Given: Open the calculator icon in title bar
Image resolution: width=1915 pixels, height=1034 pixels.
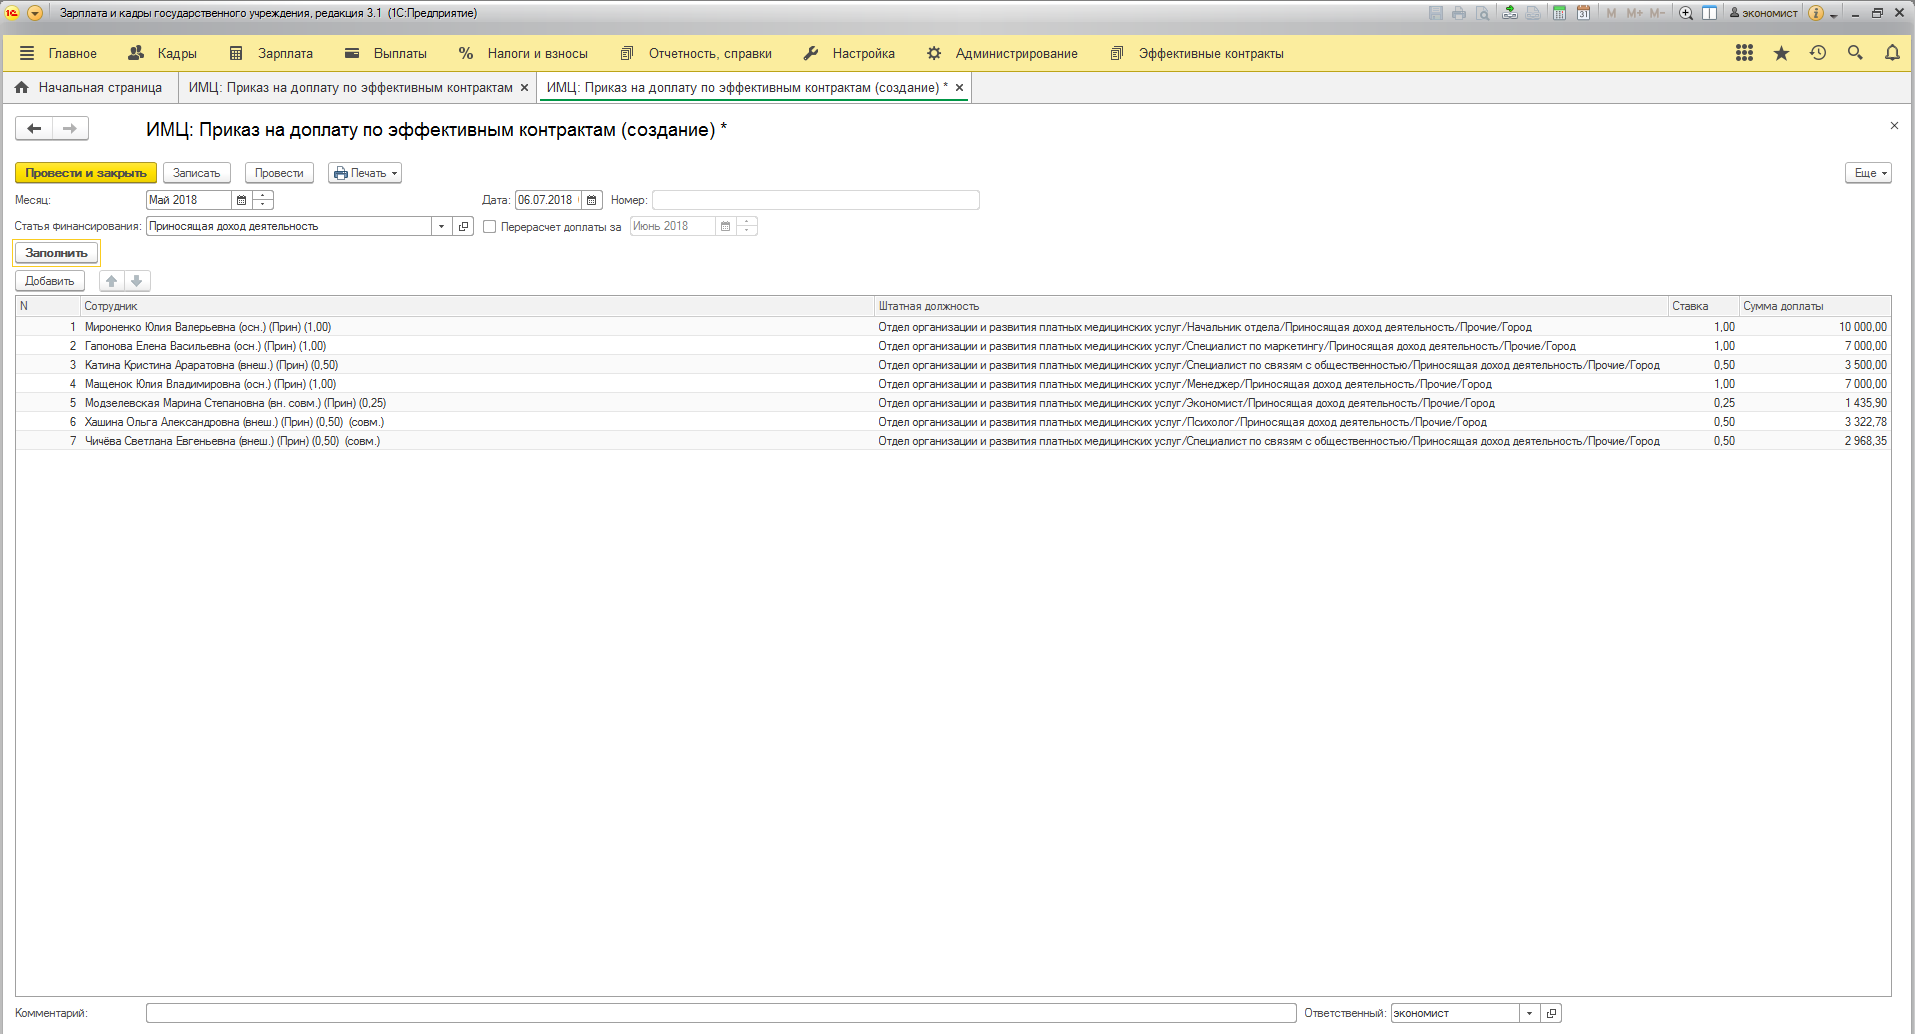Looking at the screenshot, I should (x=1559, y=13).
